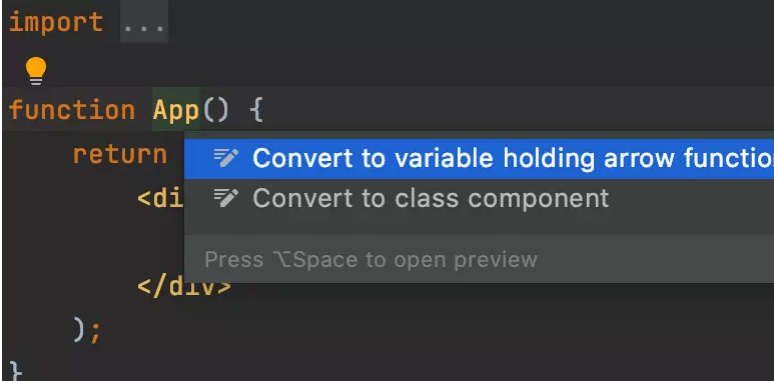Click the closing </div> tag
774x381 pixels.
[184, 287]
